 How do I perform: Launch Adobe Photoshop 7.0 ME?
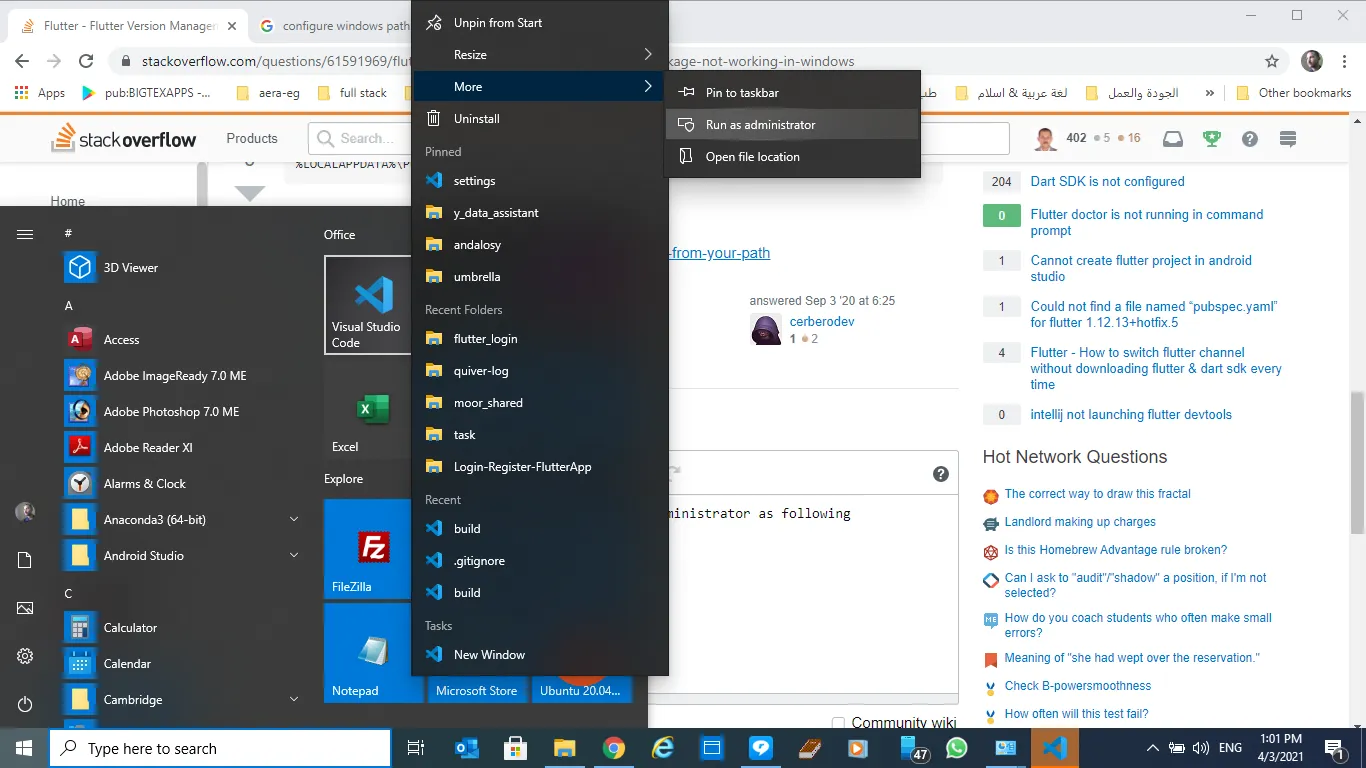pos(180,412)
